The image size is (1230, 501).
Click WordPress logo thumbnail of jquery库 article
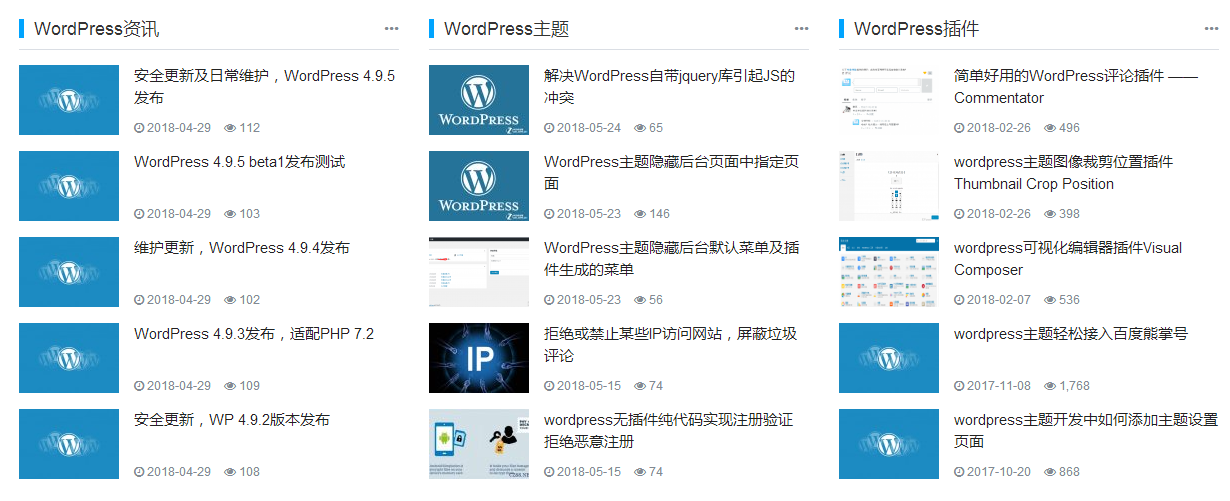pyautogui.click(x=479, y=100)
